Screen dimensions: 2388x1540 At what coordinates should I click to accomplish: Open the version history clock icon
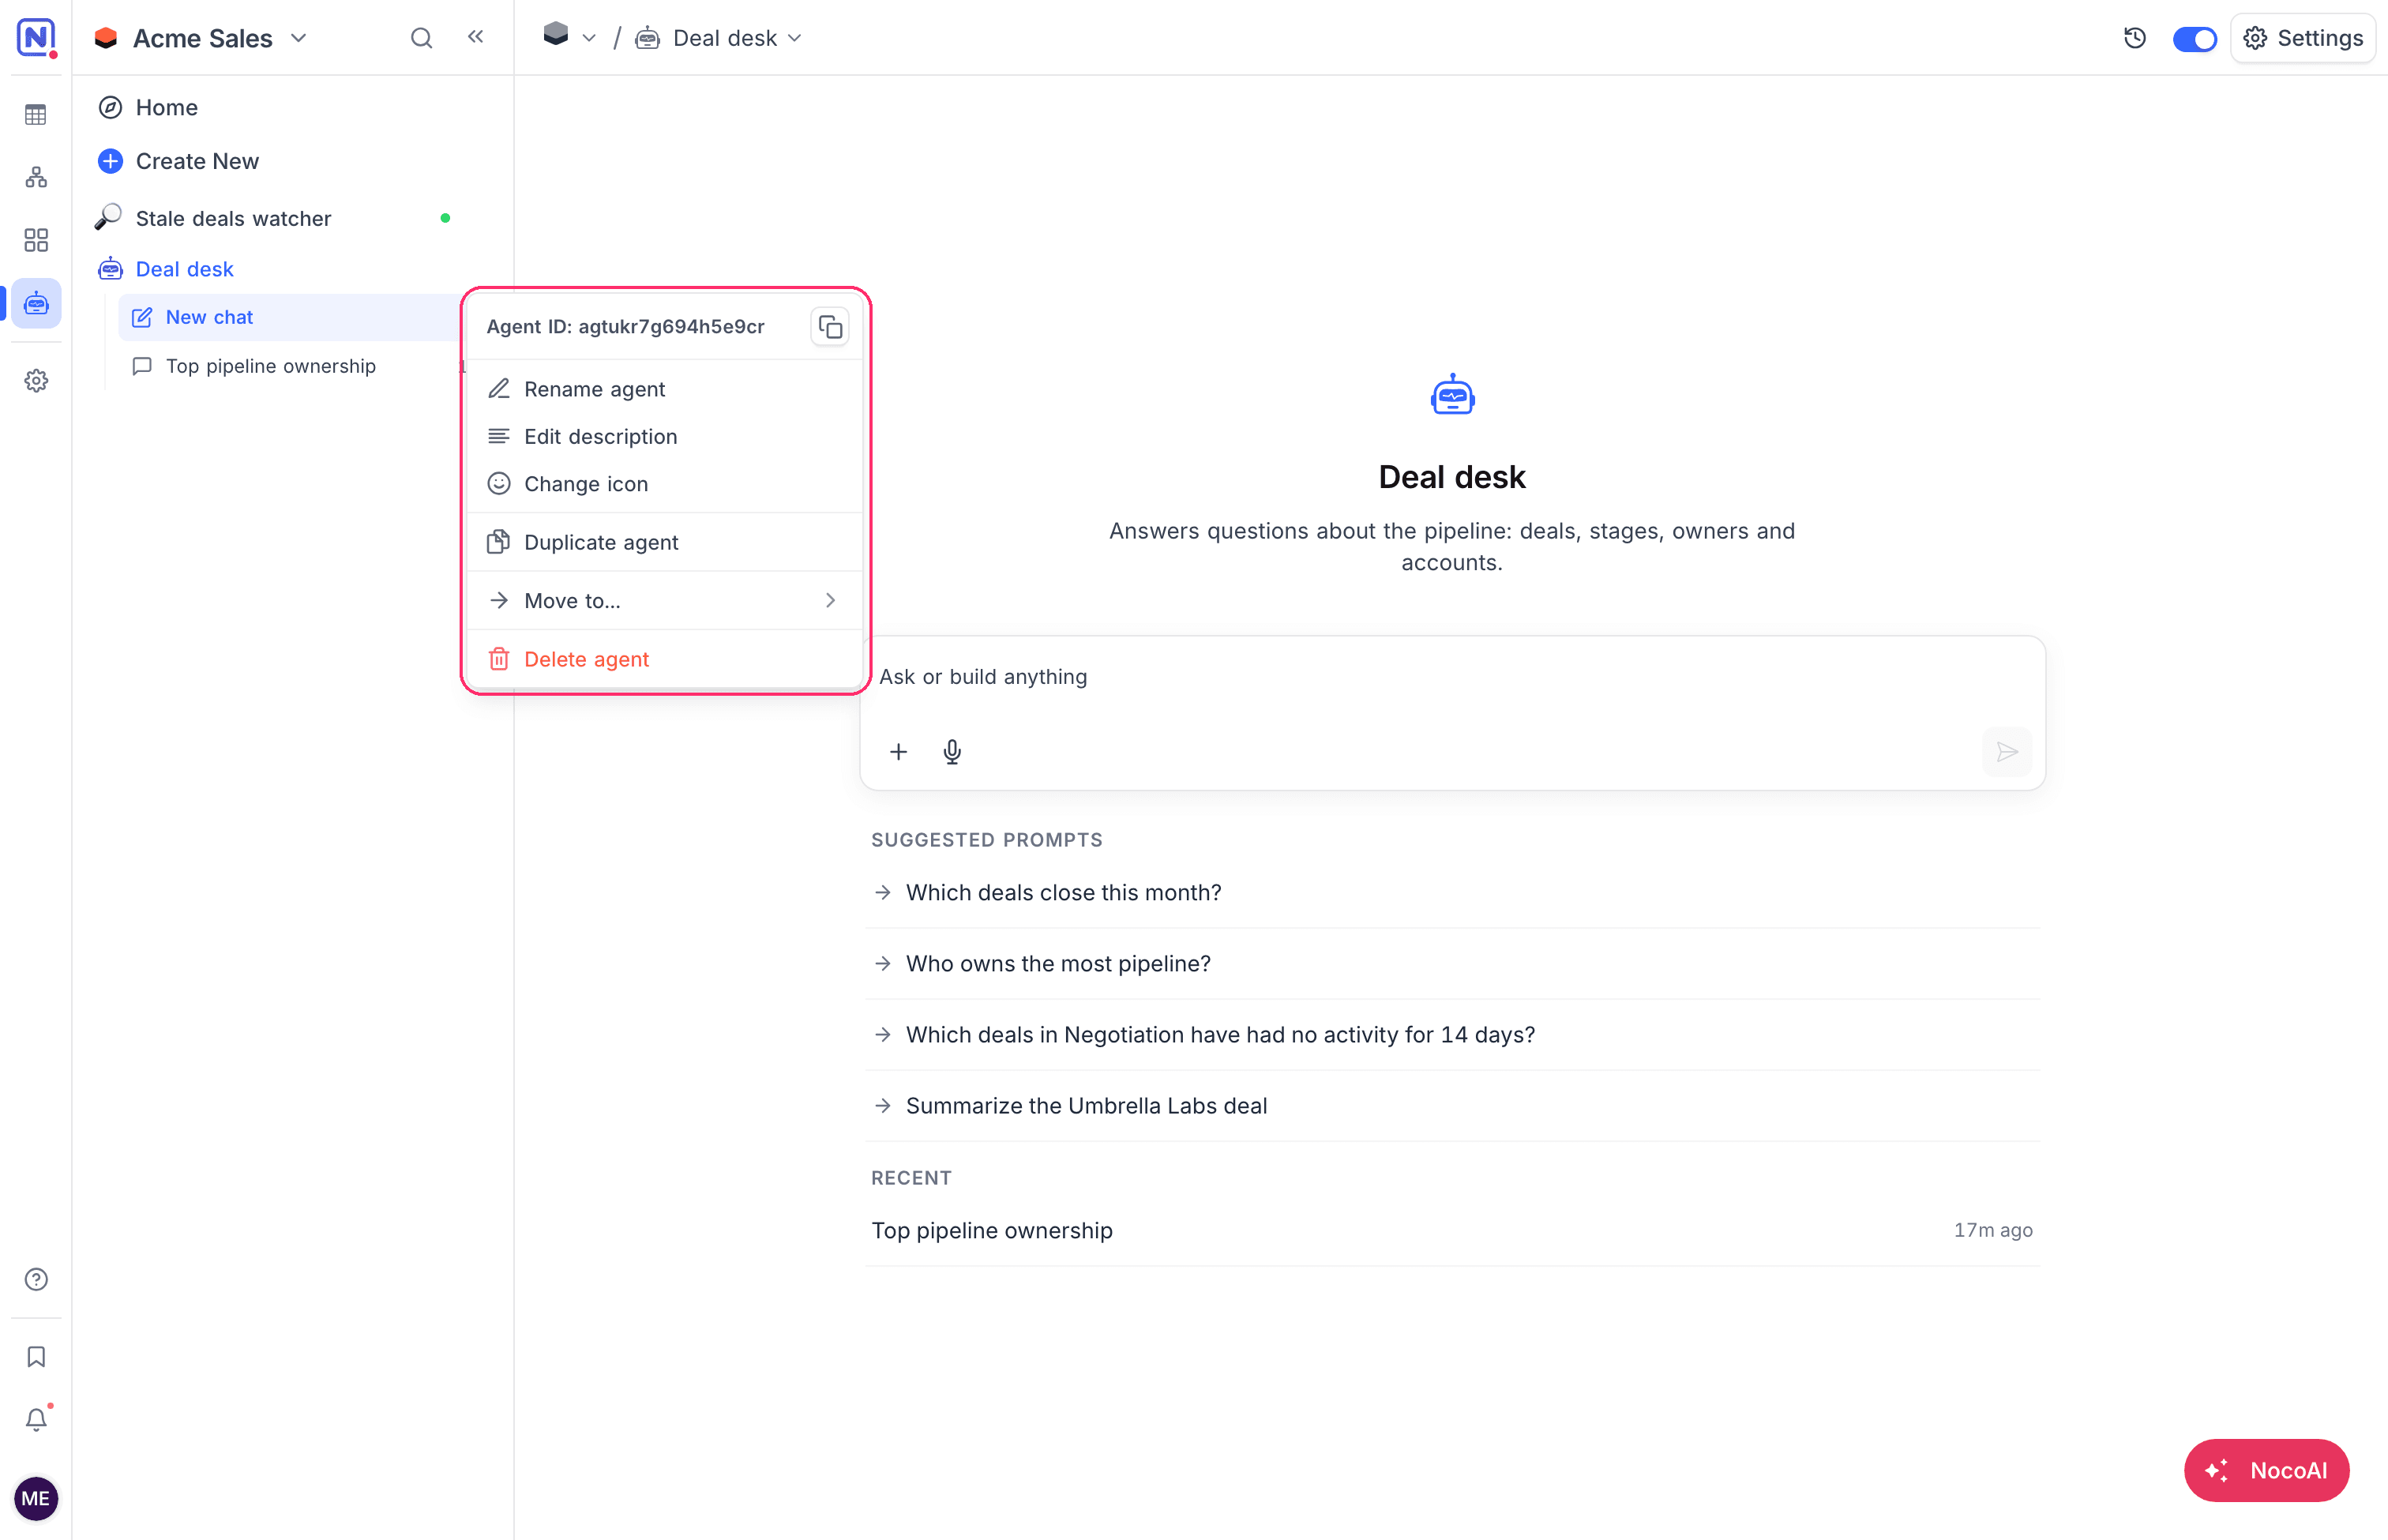coord(2135,38)
